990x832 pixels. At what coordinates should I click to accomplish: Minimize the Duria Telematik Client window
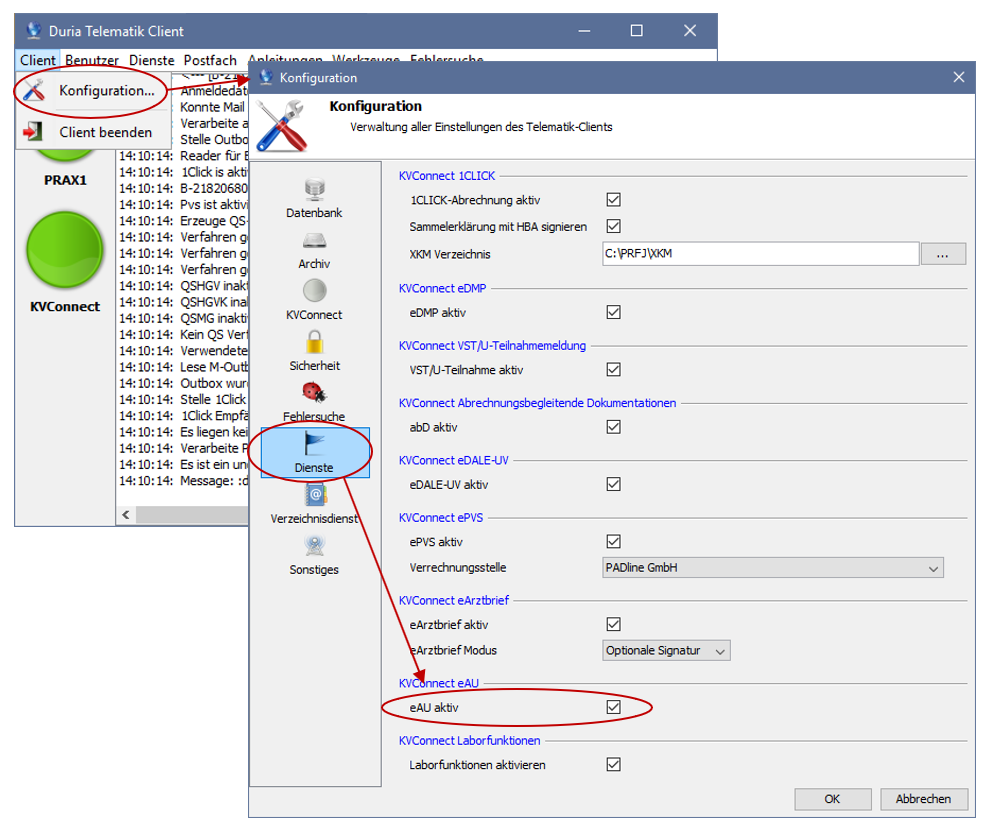[x=584, y=30]
